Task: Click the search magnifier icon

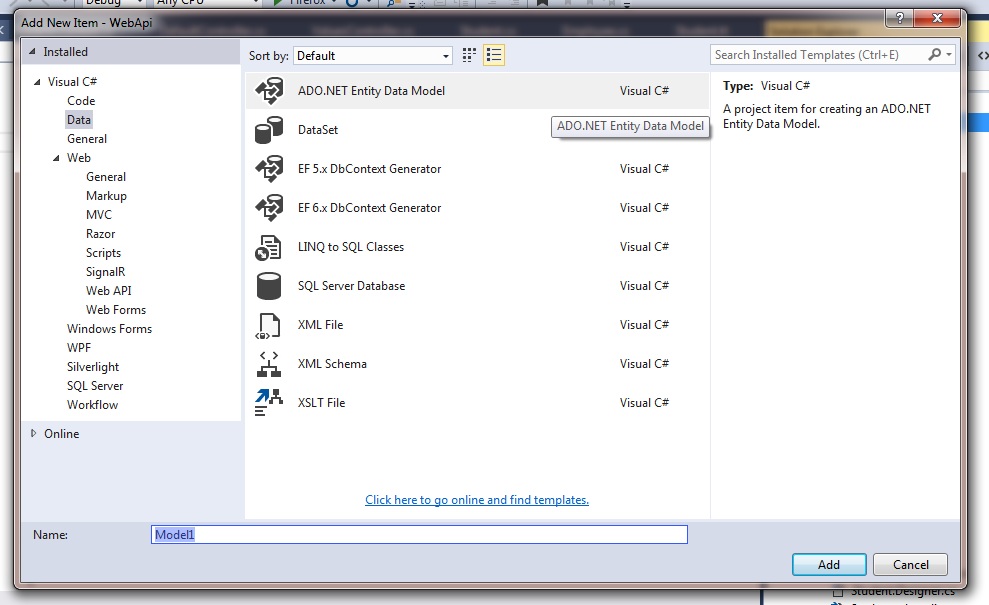Action: pos(934,55)
